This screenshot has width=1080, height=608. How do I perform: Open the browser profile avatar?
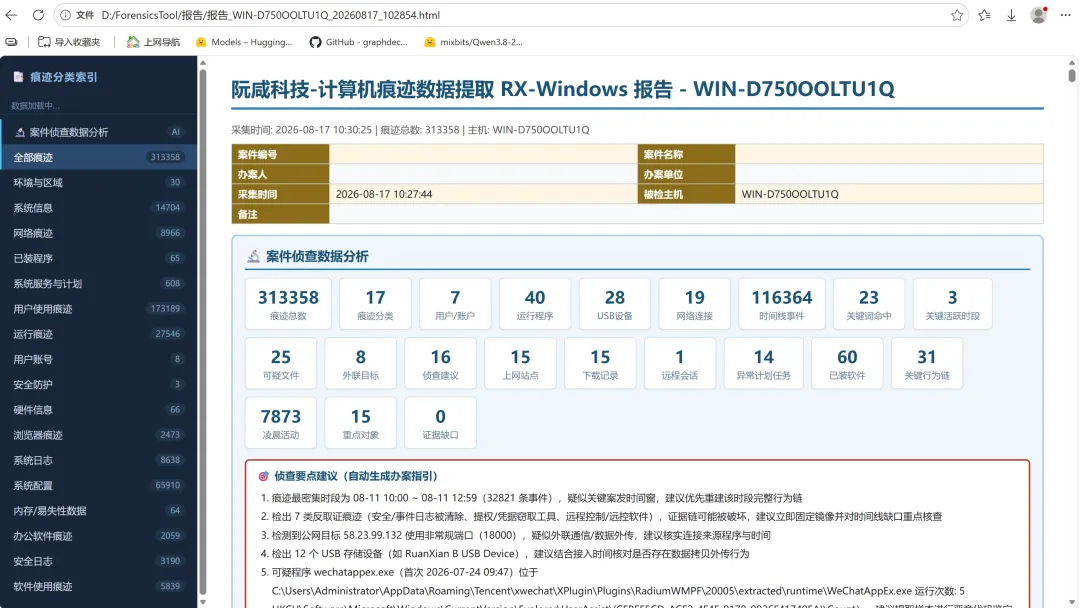[x=1039, y=15]
